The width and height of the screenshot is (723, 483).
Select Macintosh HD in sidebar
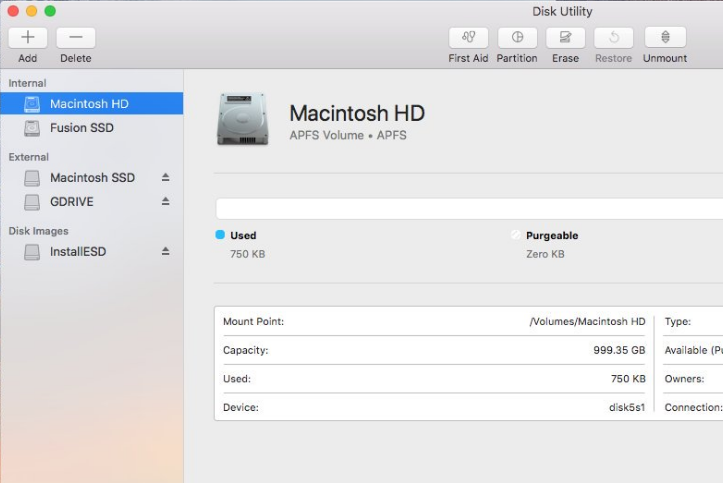pyautogui.click(x=92, y=104)
